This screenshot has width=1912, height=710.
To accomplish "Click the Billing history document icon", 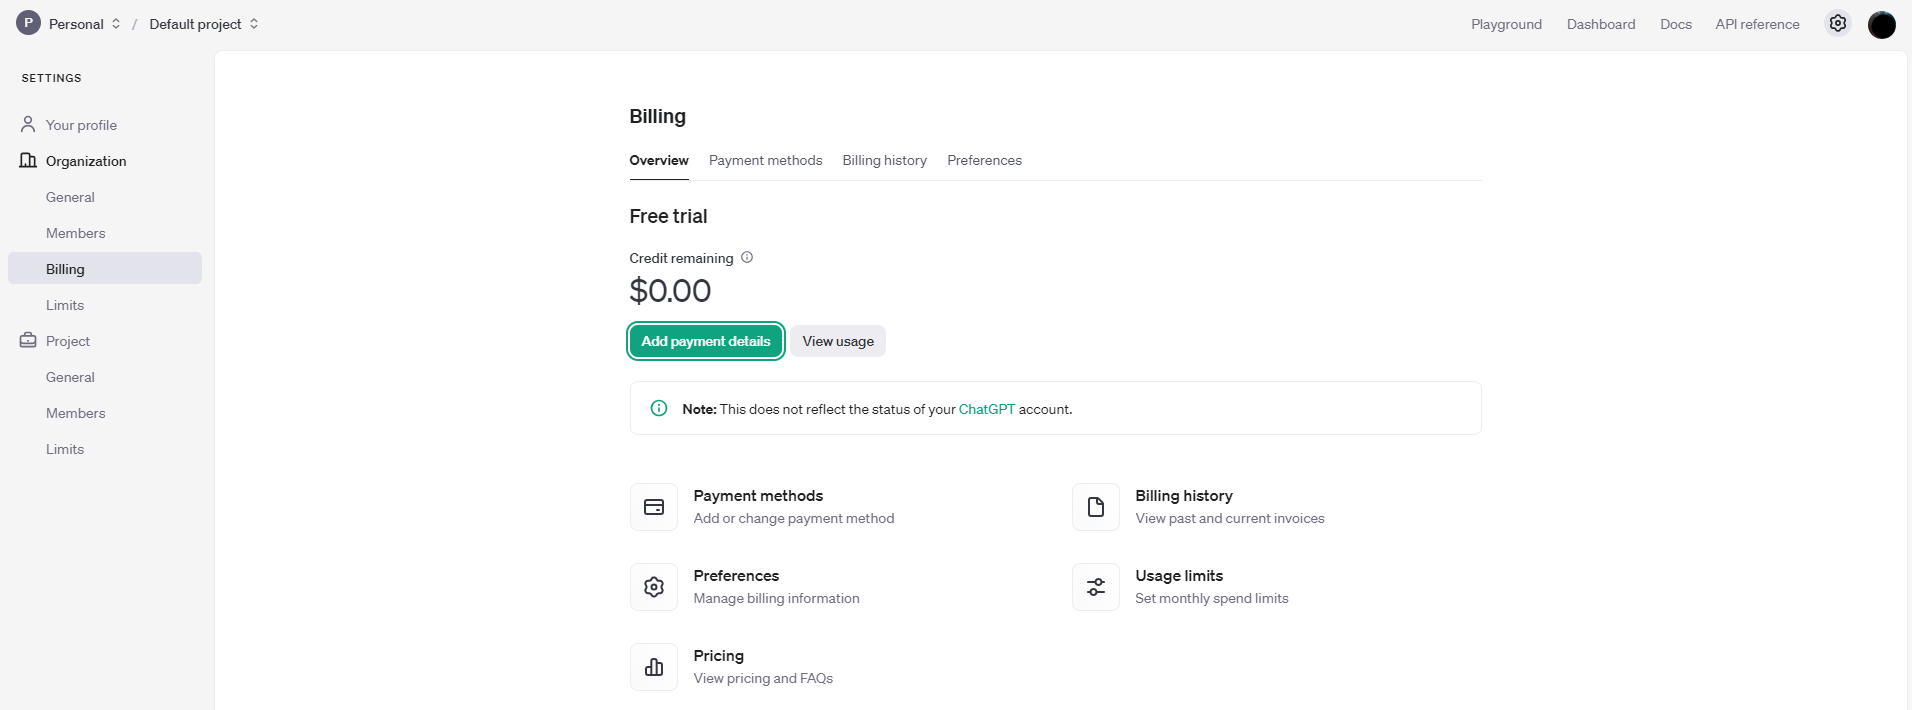I will 1096,507.
